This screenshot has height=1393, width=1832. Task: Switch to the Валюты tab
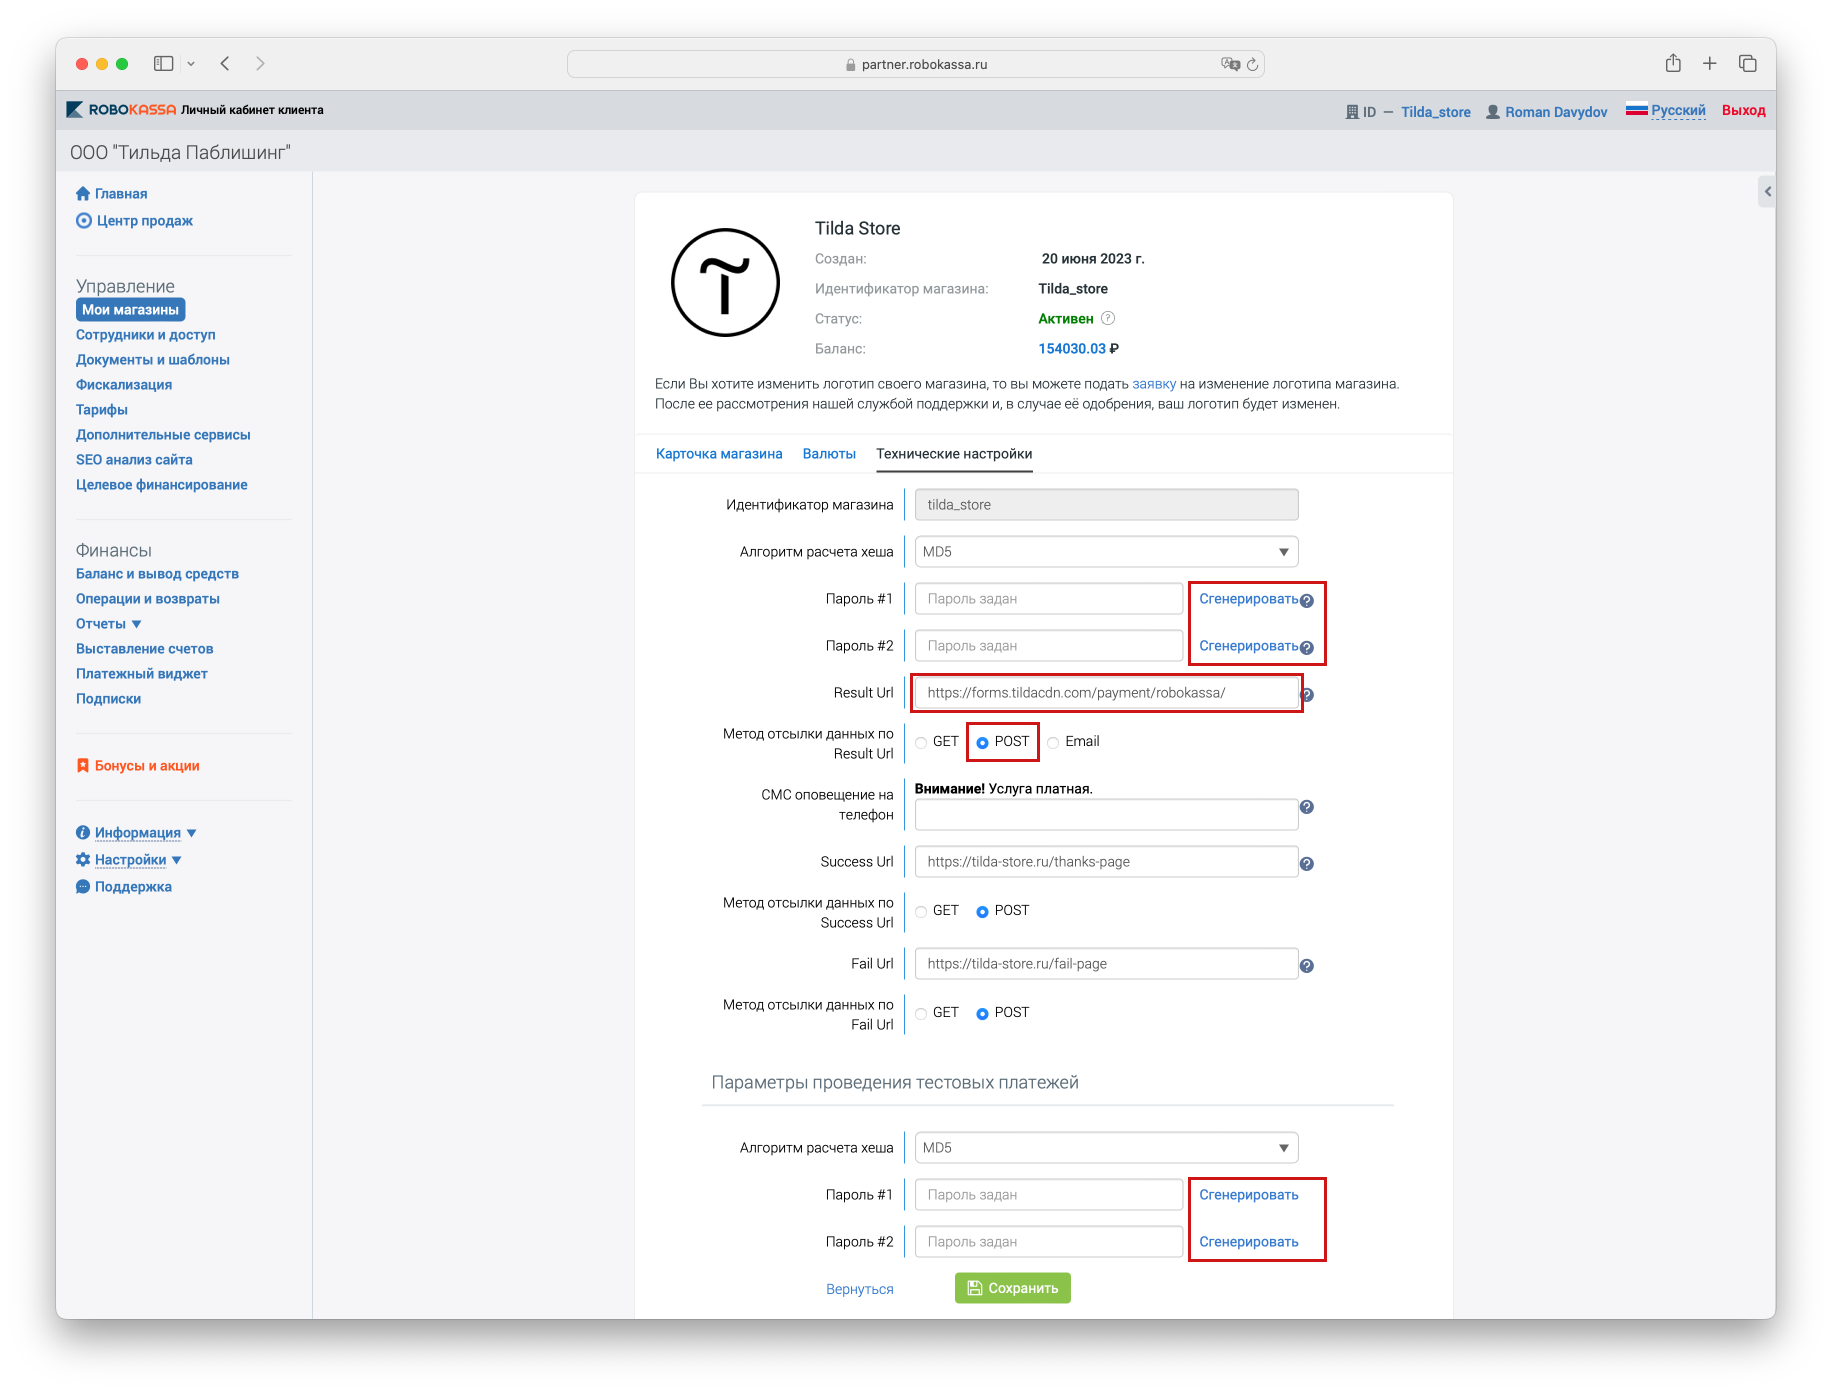coord(829,454)
